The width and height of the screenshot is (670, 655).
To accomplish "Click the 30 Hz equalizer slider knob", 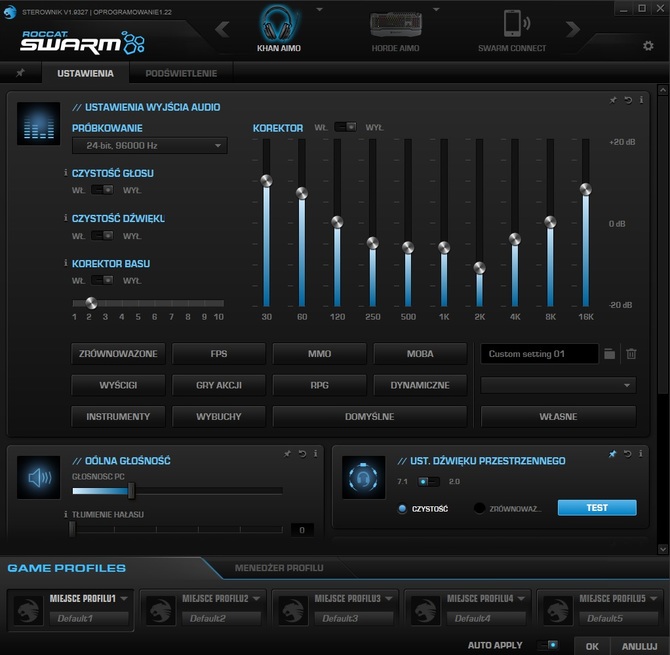I will click(x=266, y=180).
